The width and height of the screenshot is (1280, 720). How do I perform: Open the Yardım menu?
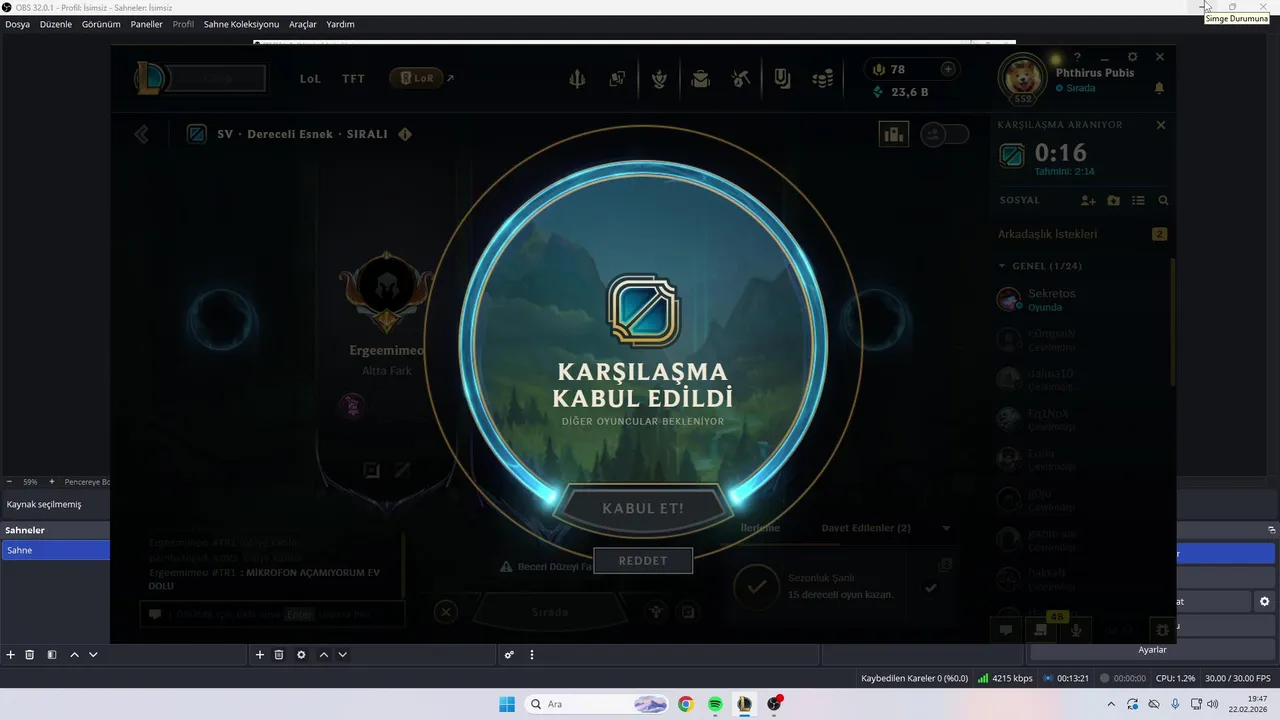340,24
